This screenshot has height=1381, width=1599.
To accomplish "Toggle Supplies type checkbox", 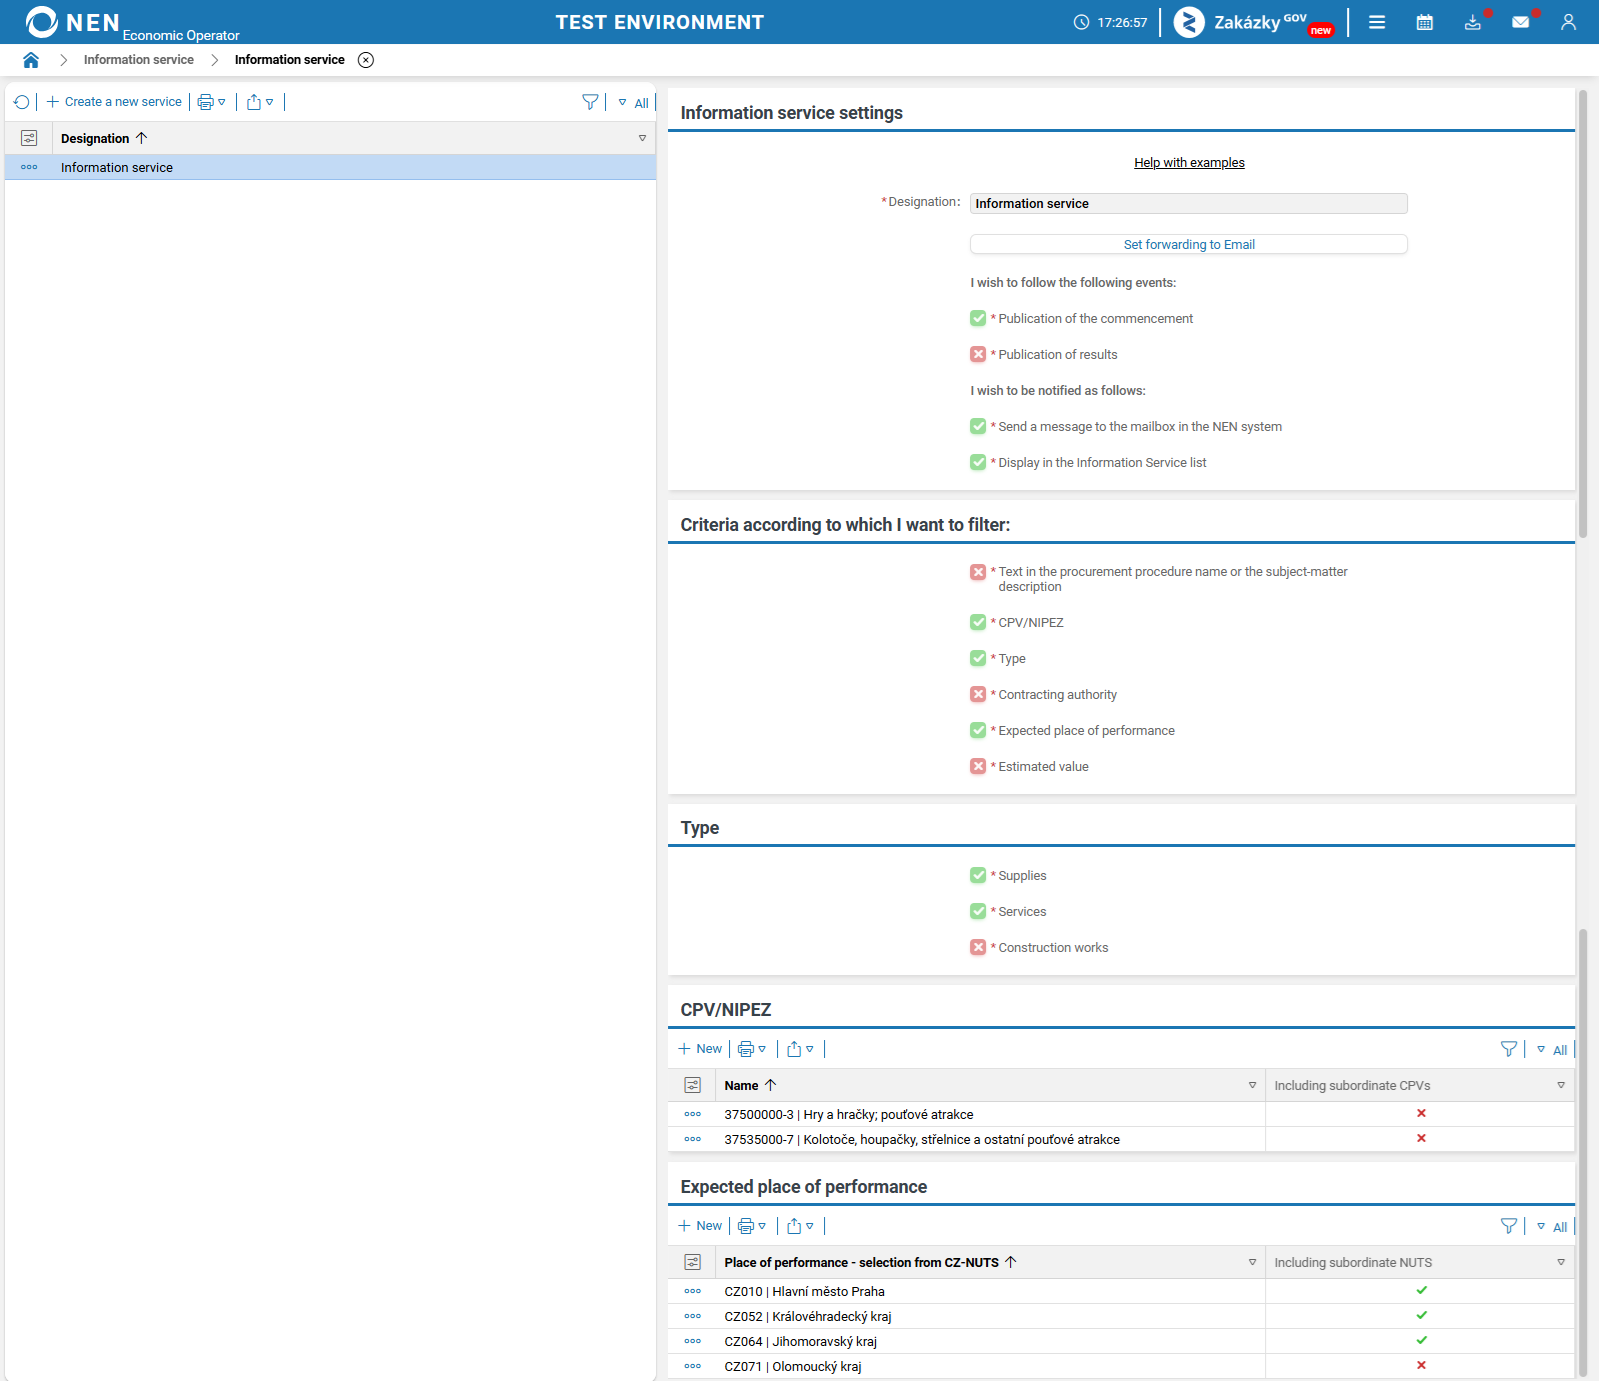I will (978, 875).
